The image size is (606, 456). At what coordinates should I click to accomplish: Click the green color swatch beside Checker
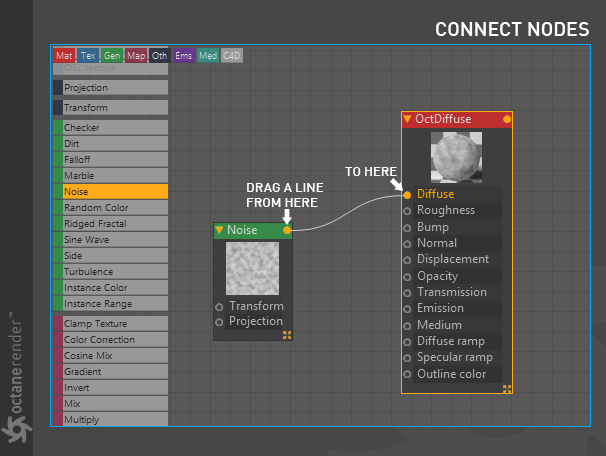pos(58,128)
